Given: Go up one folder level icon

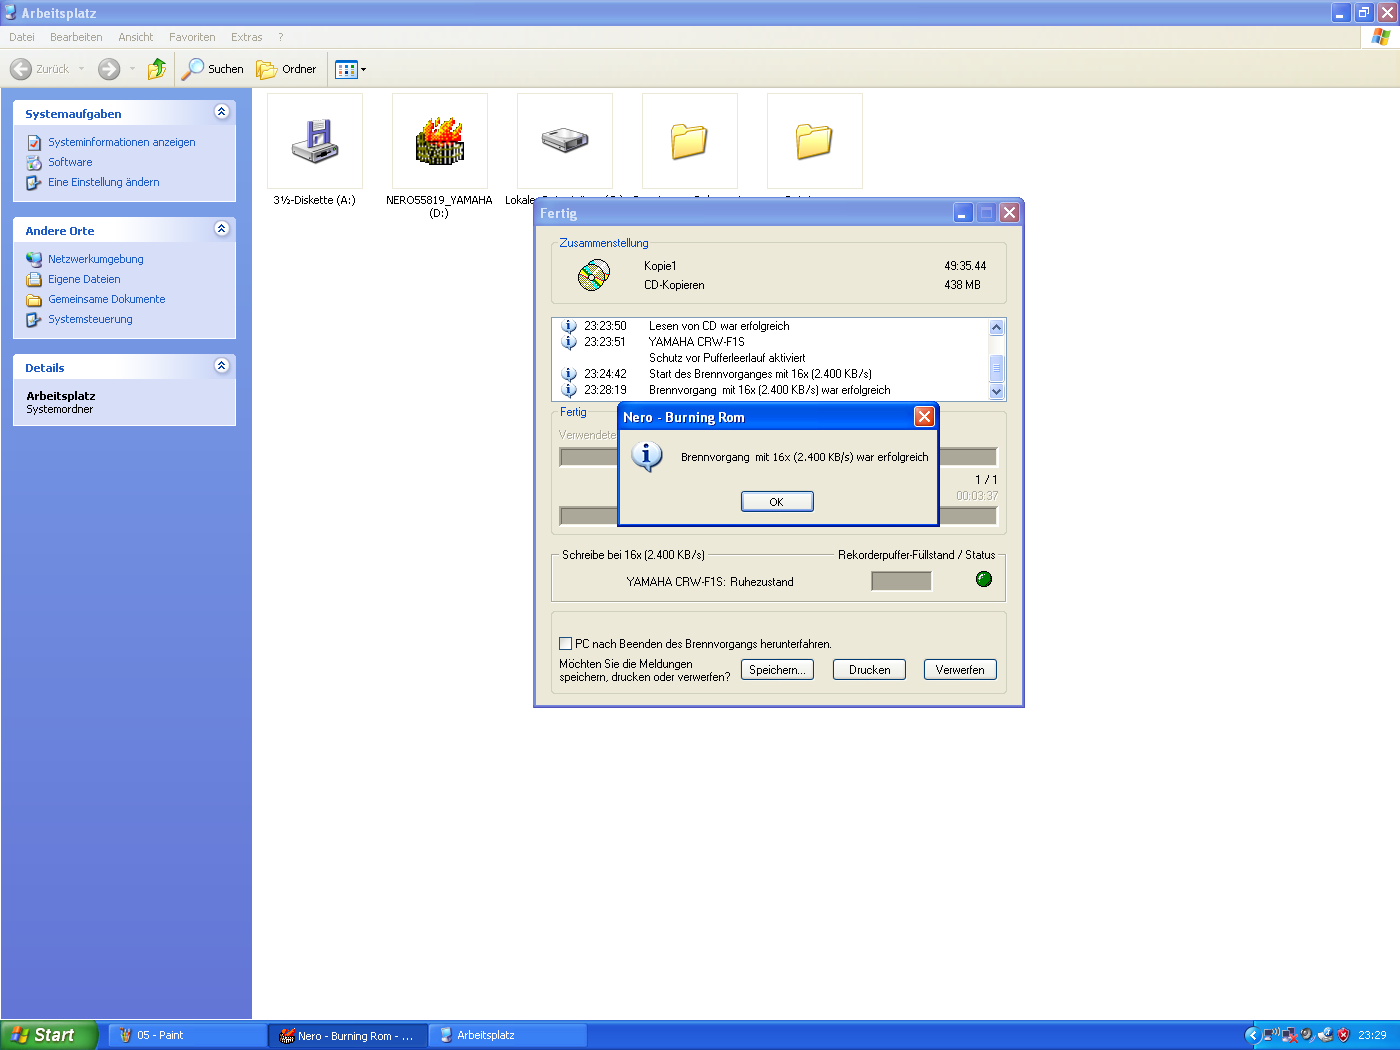Looking at the screenshot, I should [x=157, y=69].
